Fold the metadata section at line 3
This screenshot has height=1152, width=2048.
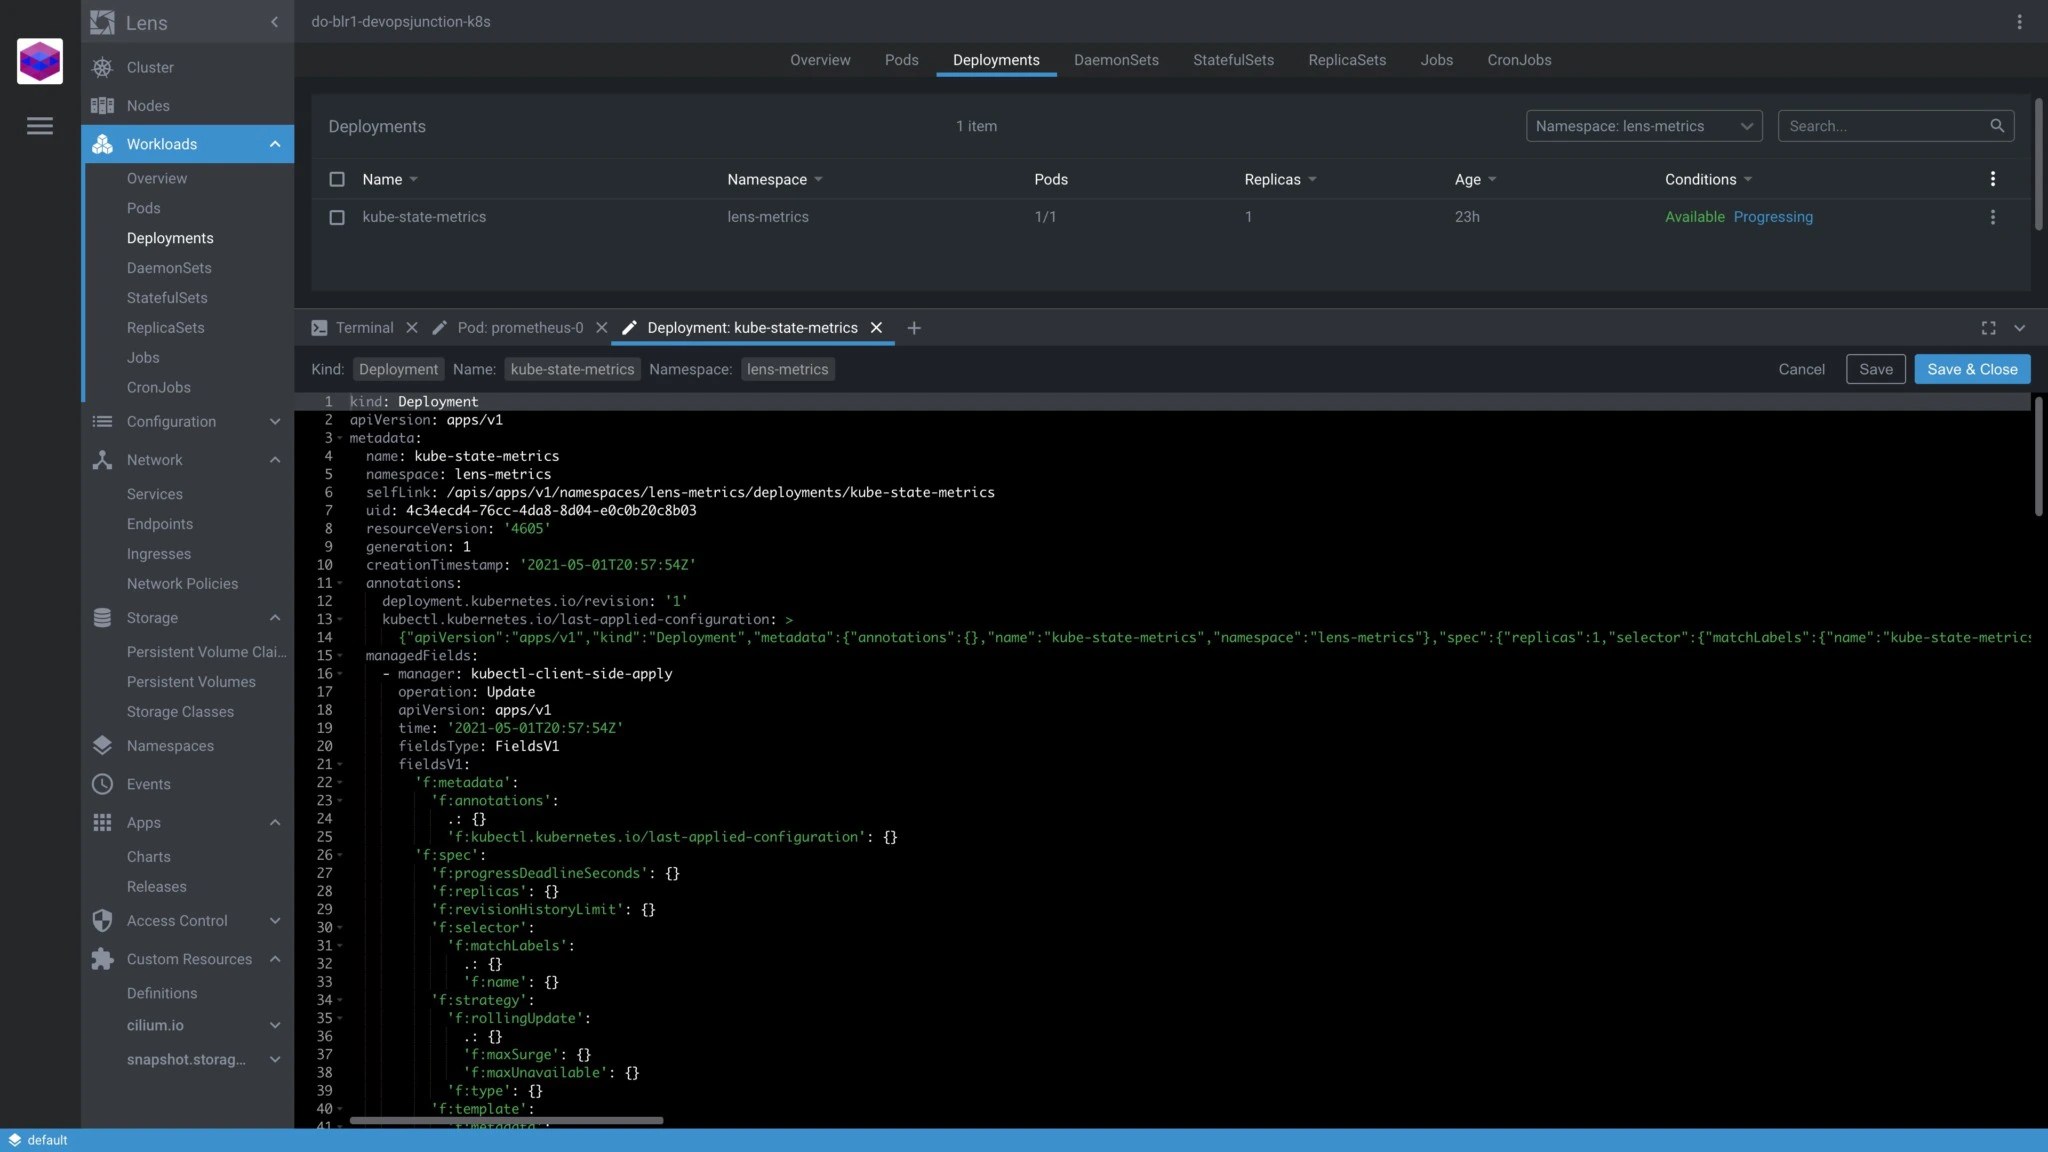(x=340, y=438)
